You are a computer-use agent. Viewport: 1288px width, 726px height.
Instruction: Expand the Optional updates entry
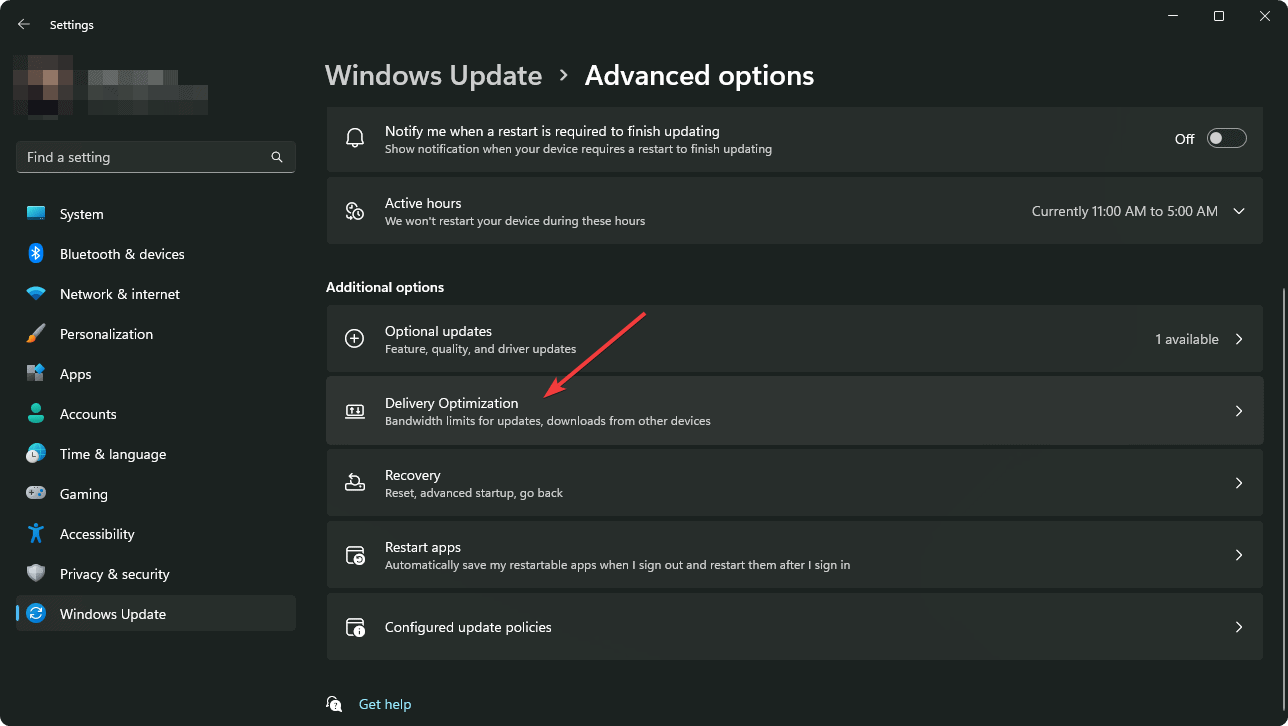pyautogui.click(x=1239, y=338)
